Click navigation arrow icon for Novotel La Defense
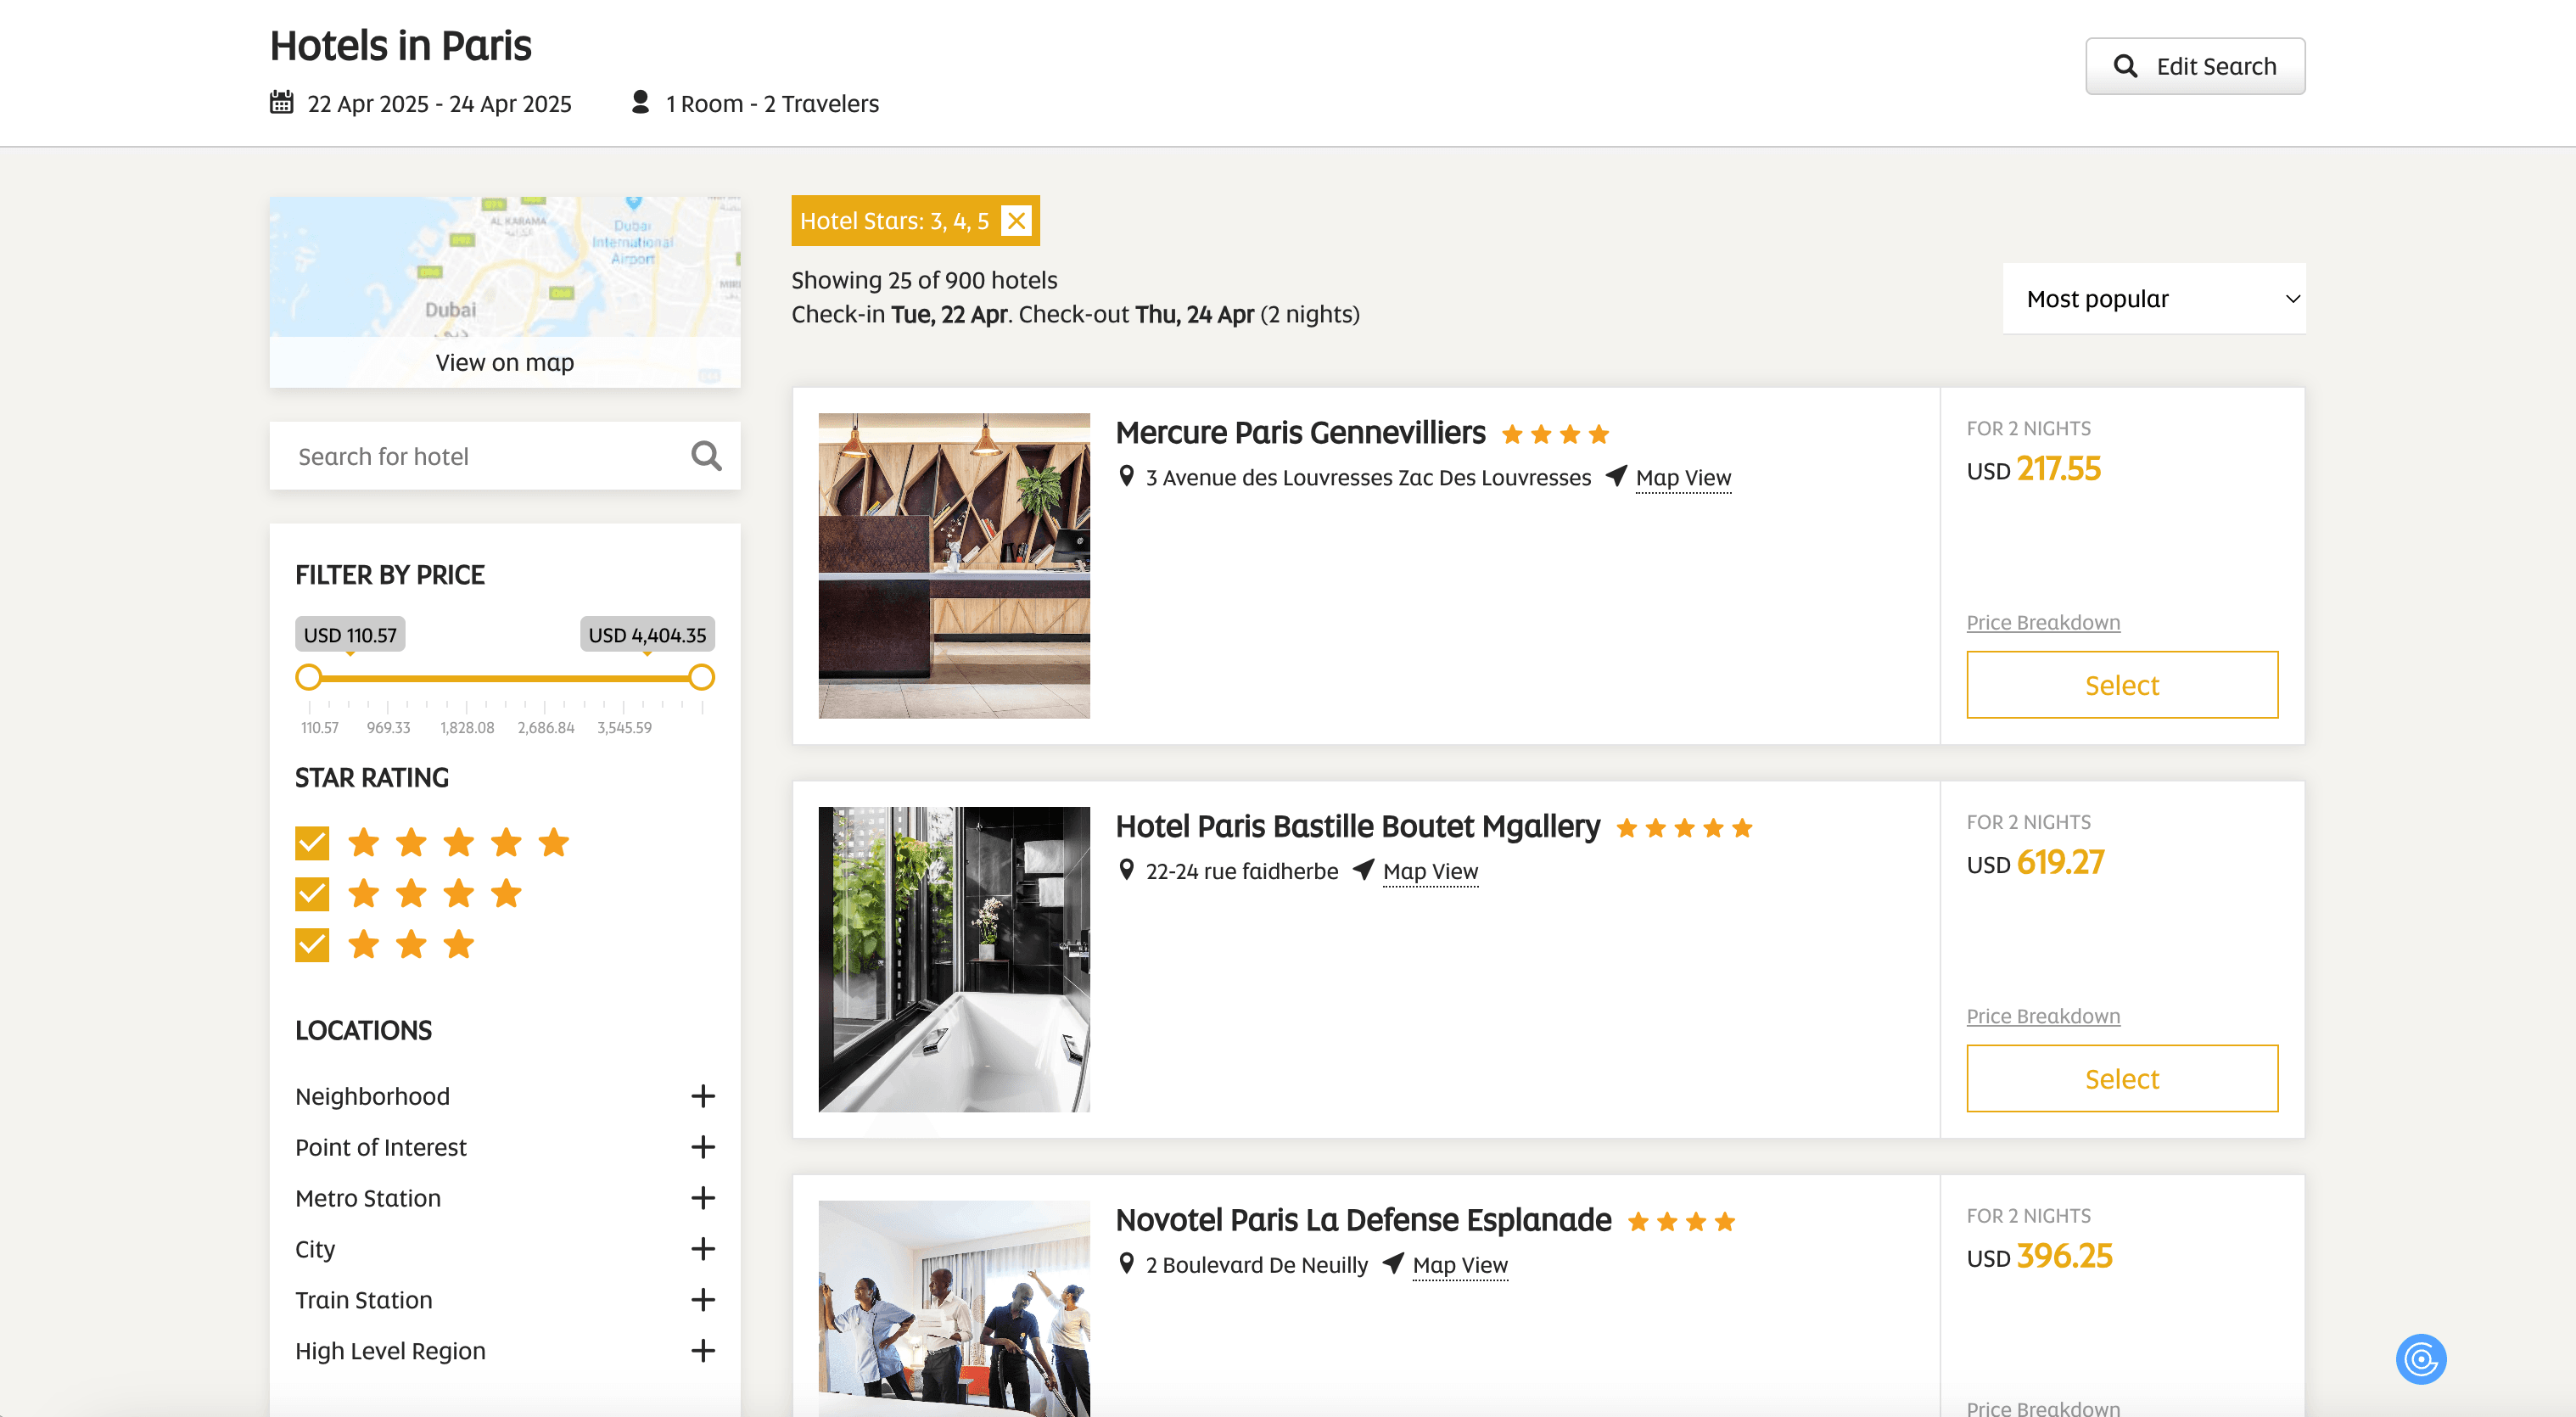The height and width of the screenshot is (1417, 2576). [1393, 1263]
